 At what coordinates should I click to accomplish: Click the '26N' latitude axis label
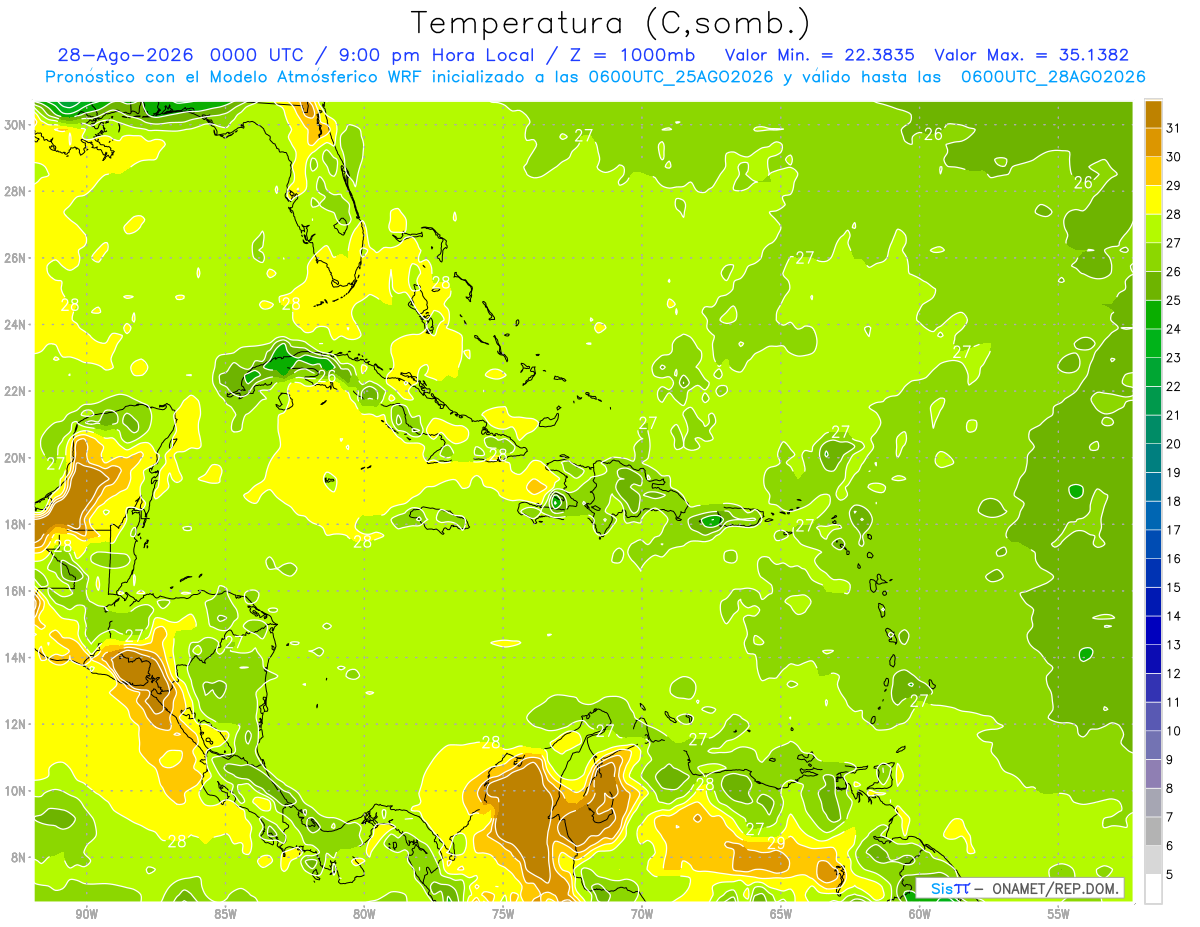pyautogui.click(x=17, y=258)
